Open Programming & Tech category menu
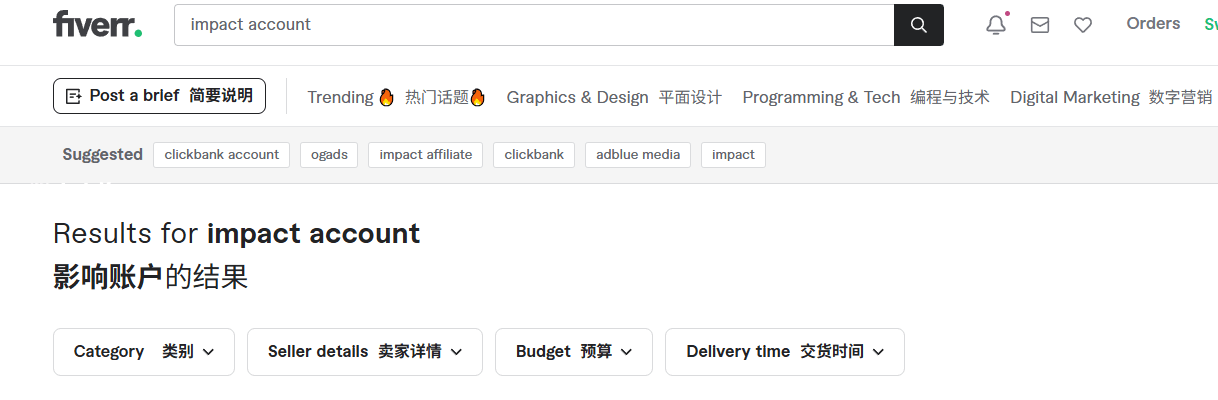This screenshot has height=400, width=1218. point(865,97)
